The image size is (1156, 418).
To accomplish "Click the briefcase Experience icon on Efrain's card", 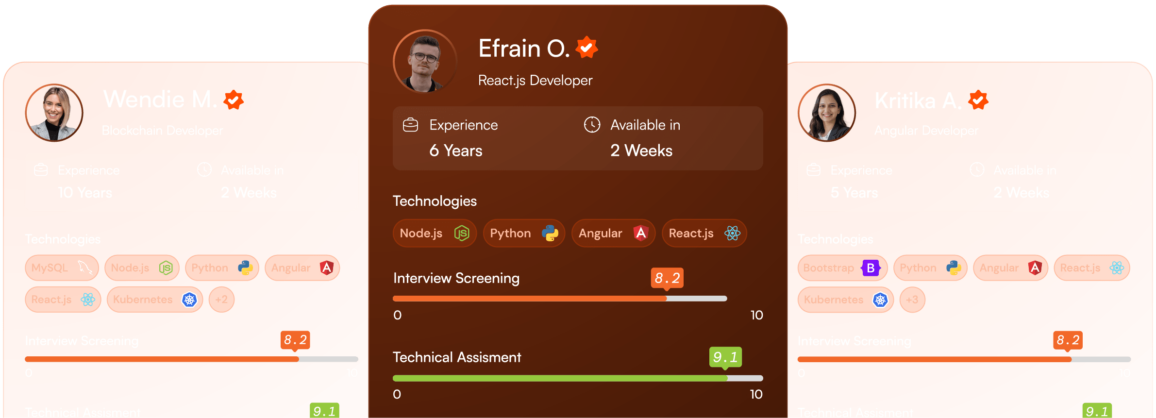I will coord(410,125).
